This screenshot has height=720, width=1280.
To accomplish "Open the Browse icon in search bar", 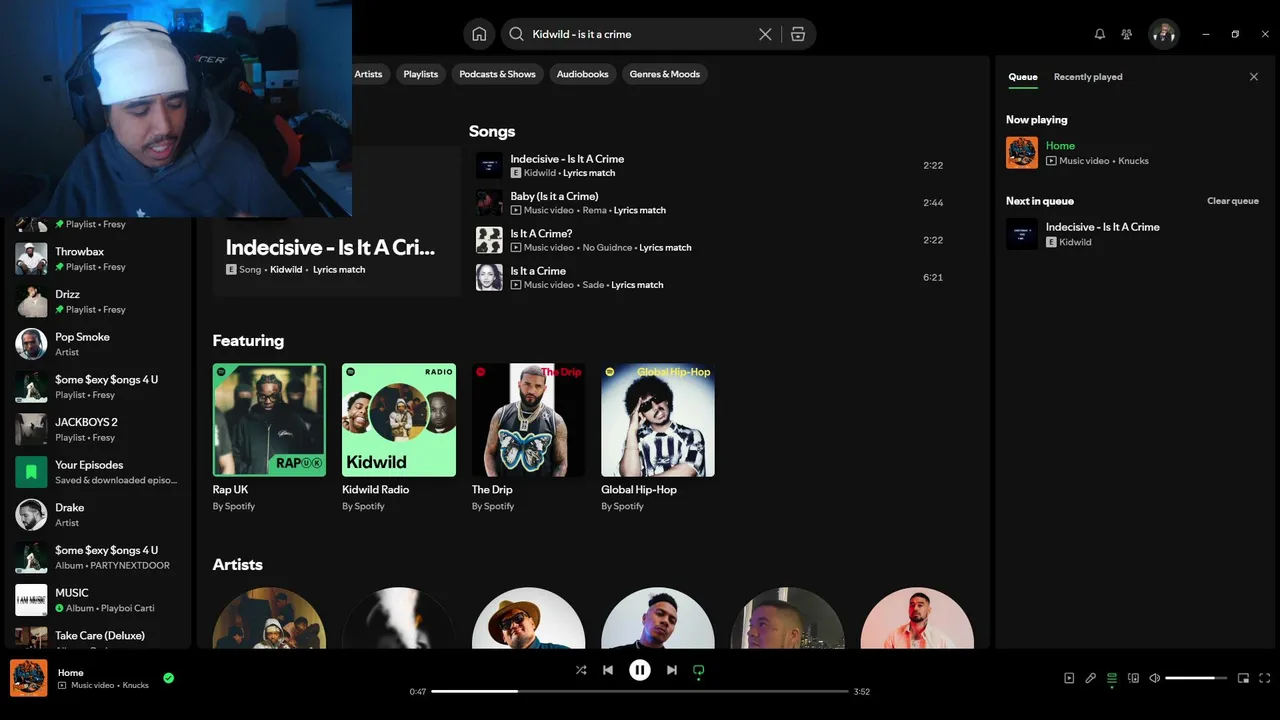I will pos(797,34).
